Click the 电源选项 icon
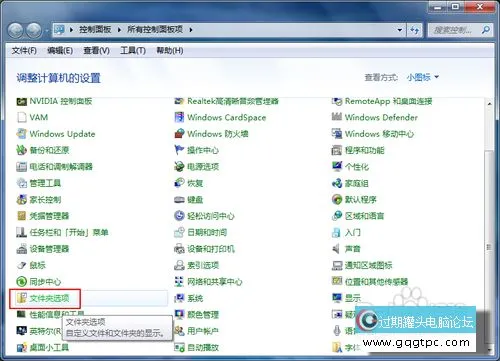The image size is (500, 361). pos(179,166)
